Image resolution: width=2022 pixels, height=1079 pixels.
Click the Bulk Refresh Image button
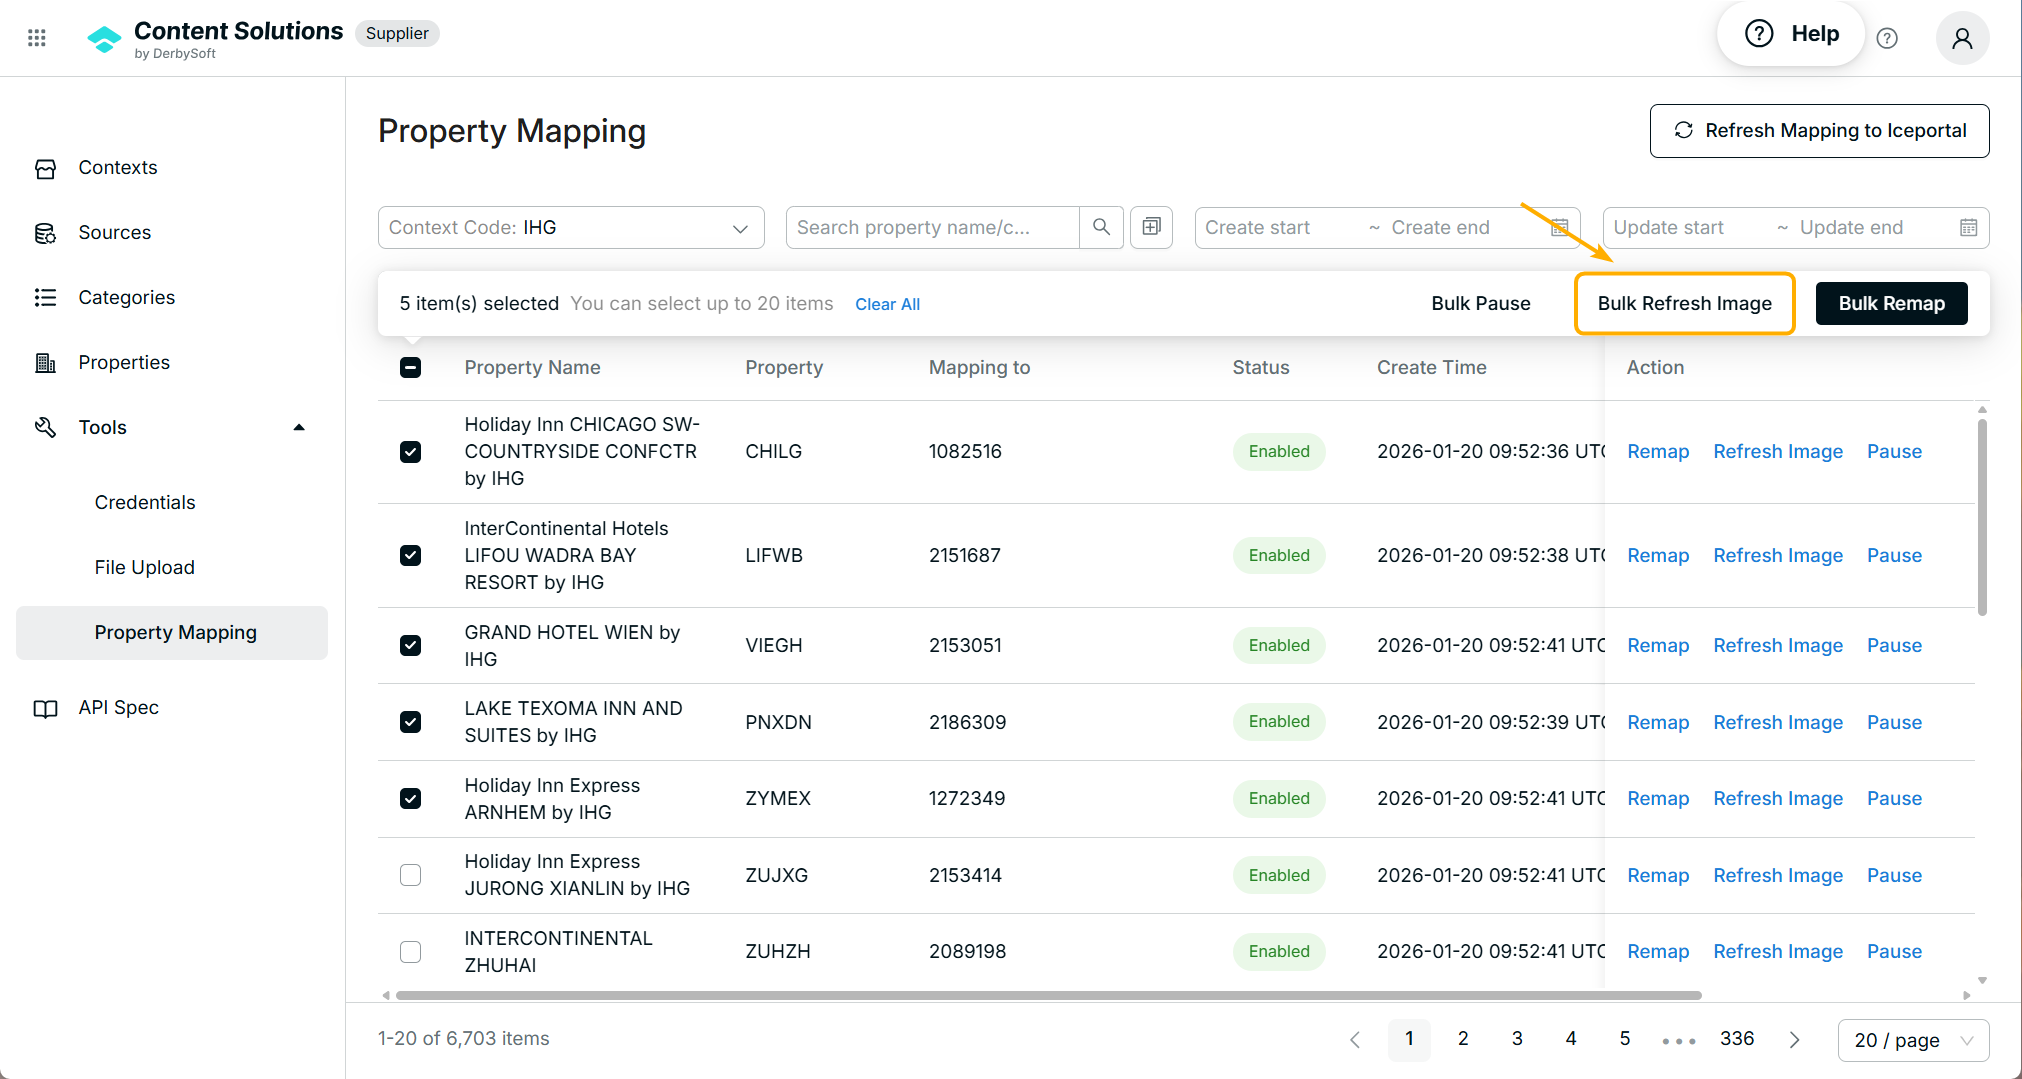(x=1685, y=303)
